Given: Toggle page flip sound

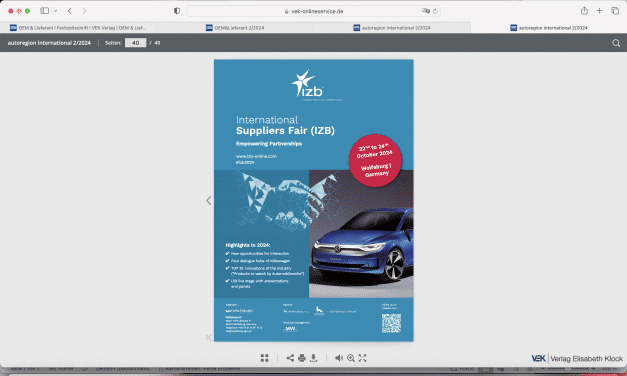Looking at the screenshot, I should (x=339, y=358).
